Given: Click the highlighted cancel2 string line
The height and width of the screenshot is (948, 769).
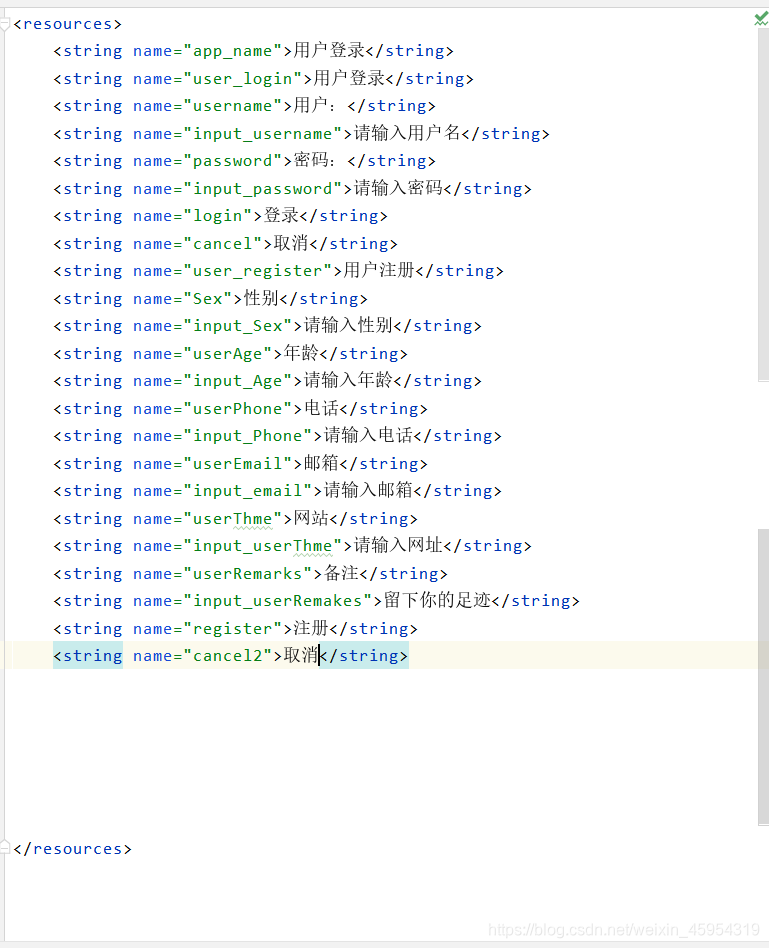Looking at the screenshot, I should click(231, 656).
